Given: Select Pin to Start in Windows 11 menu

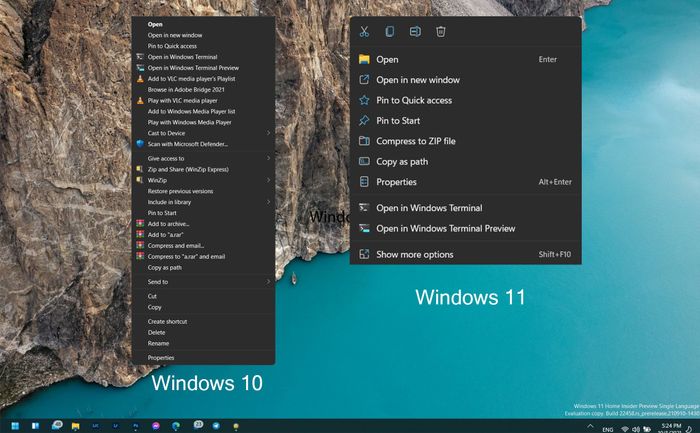Looking at the screenshot, I should pos(465,121).
